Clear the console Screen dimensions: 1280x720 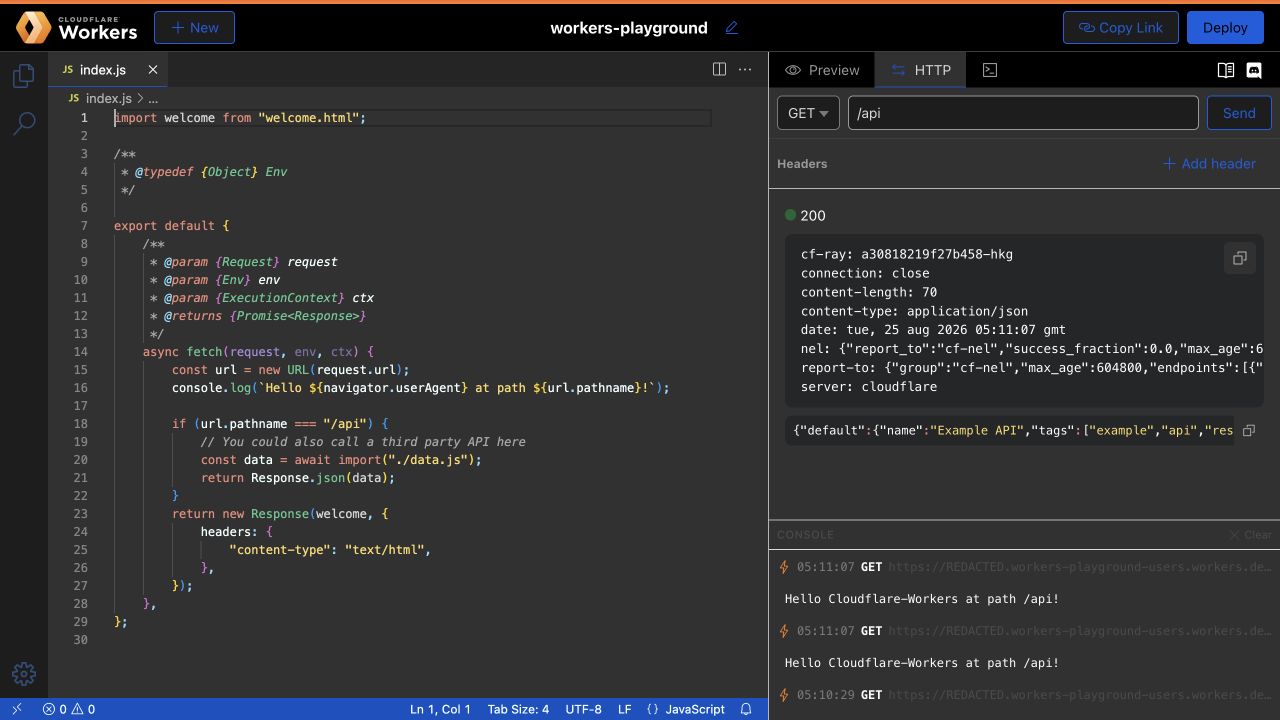[1250, 535]
